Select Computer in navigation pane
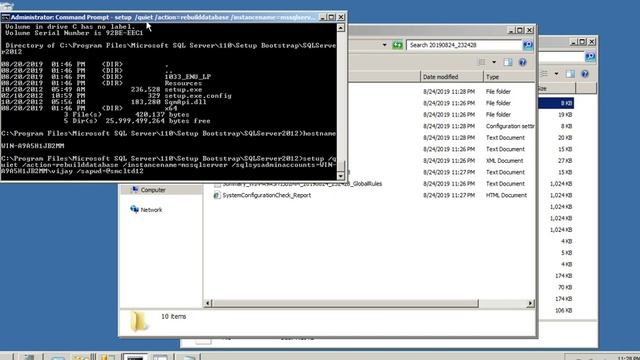The image size is (640, 360). 153,190
